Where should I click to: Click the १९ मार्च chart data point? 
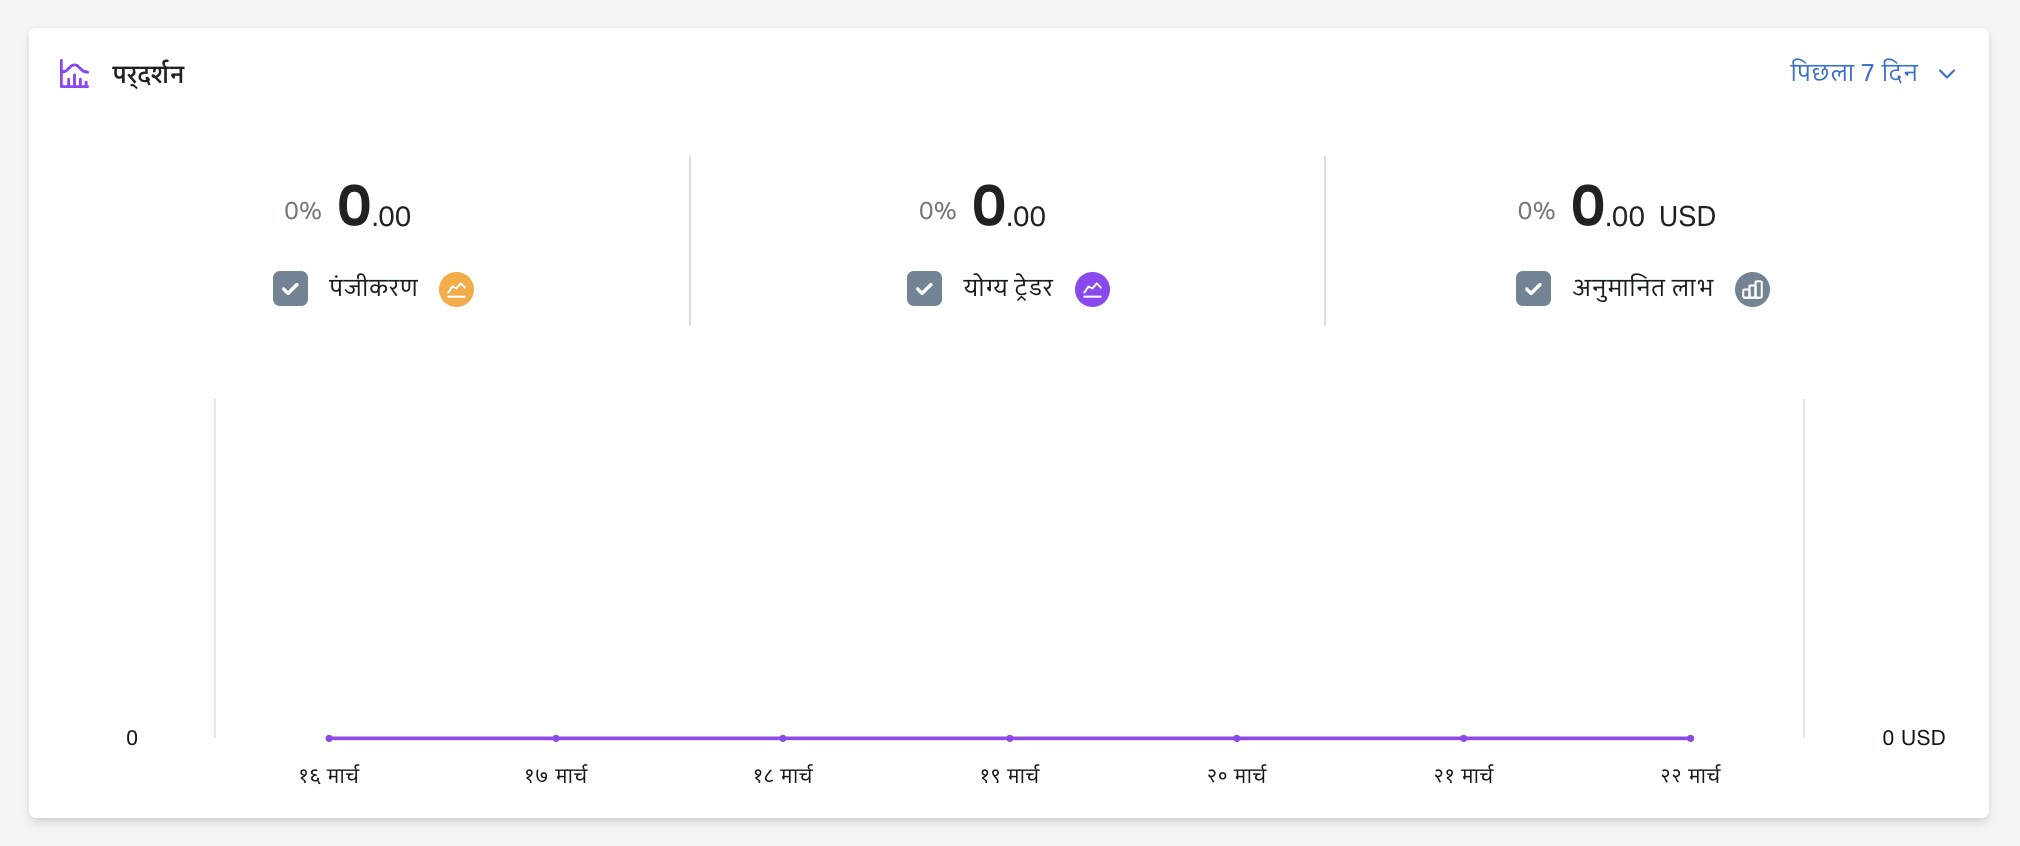click(1010, 738)
